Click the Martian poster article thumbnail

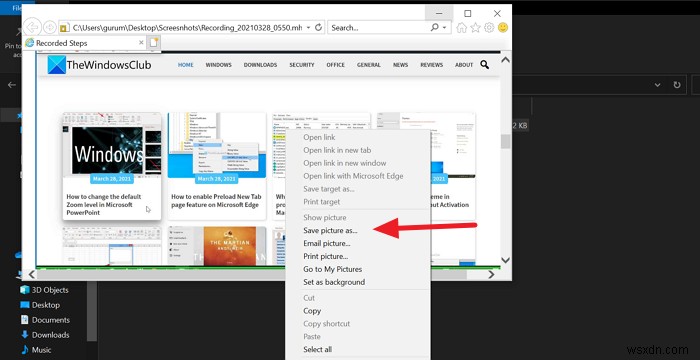pyautogui.click(x=217, y=245)
